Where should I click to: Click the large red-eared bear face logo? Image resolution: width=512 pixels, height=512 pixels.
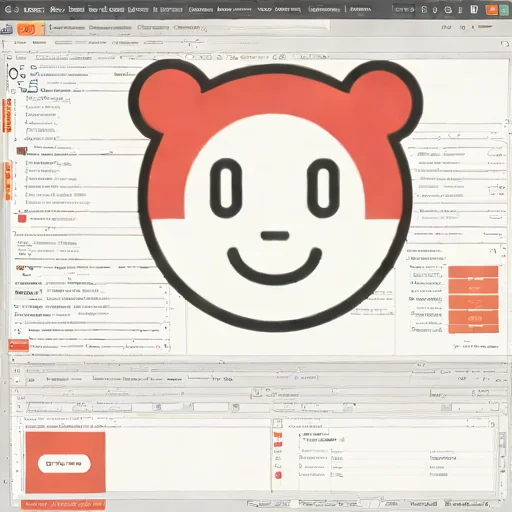click(x=275, y=195)
